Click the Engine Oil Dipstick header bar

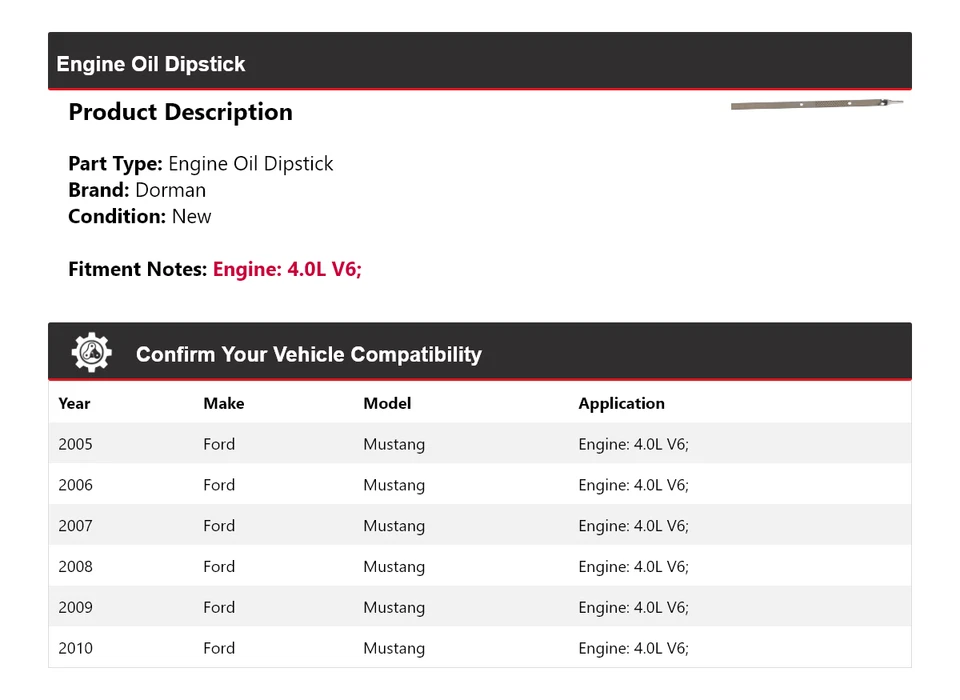click(x=480, y=63)
